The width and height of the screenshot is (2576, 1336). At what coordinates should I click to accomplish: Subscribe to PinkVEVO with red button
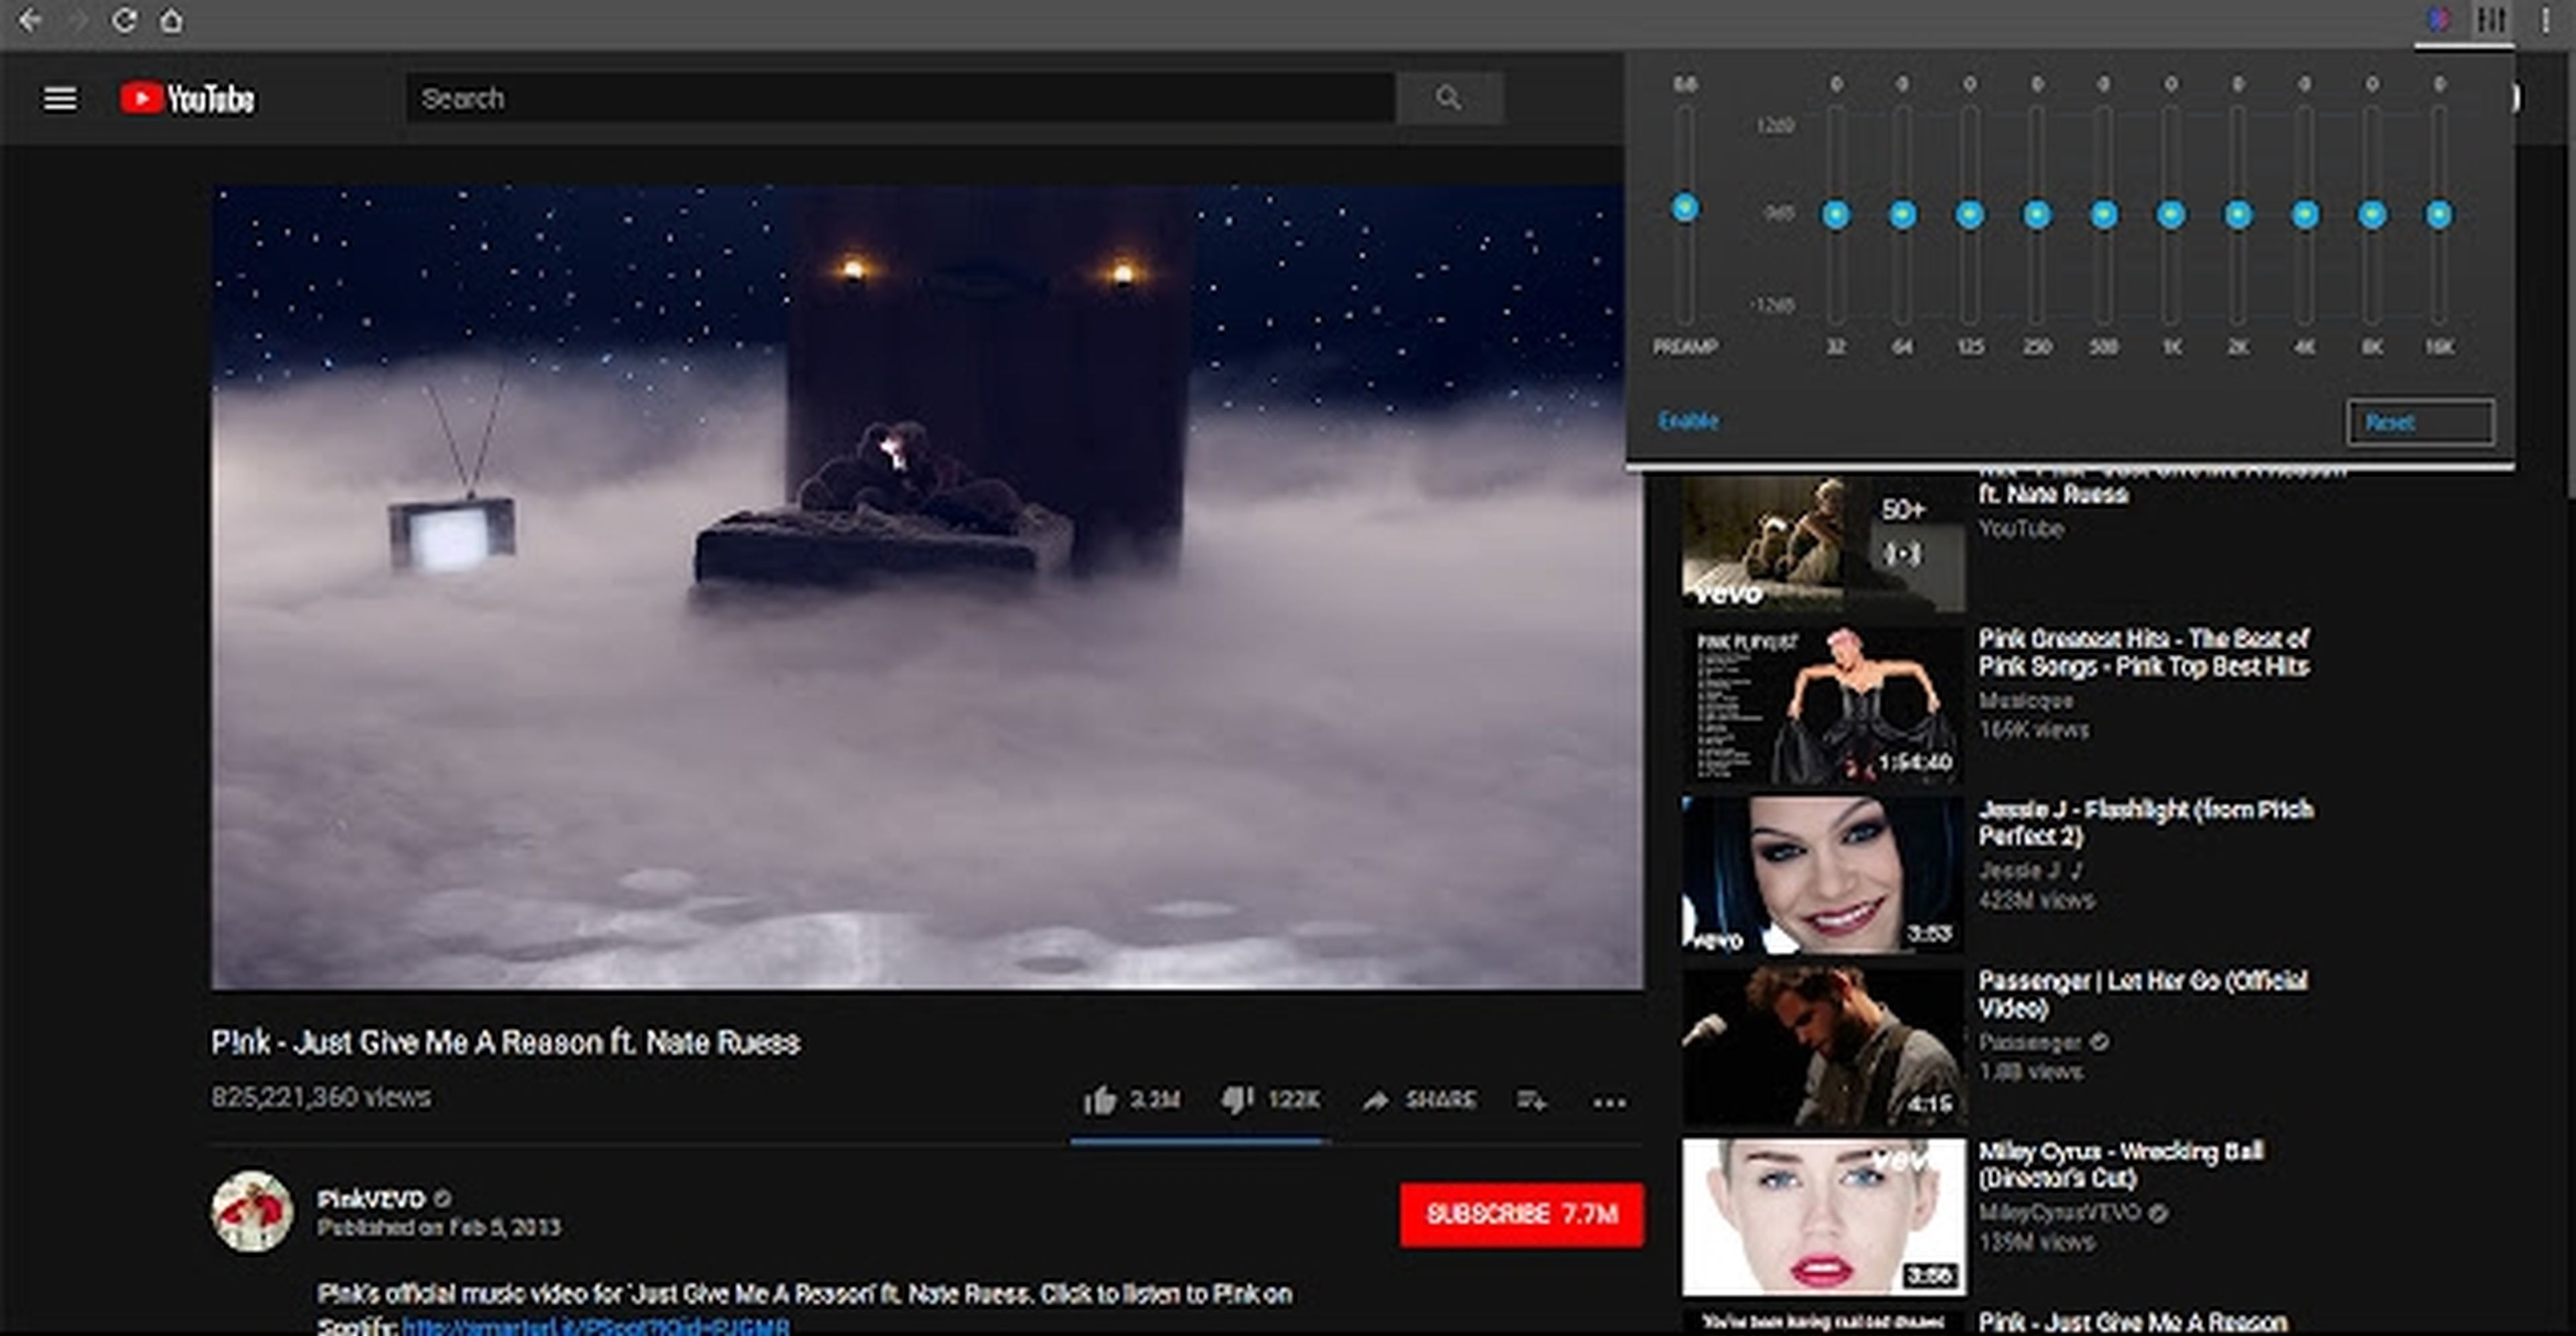pos(1521,1214)
